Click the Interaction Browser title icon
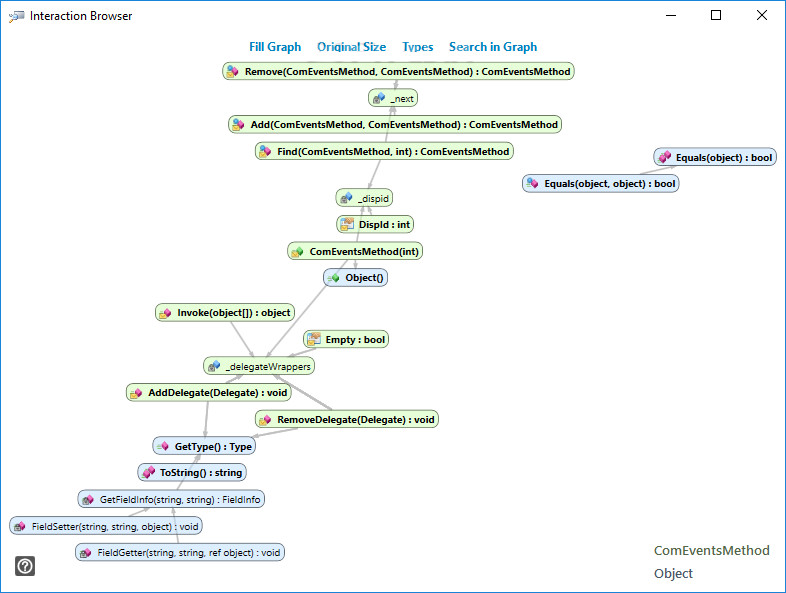786x593 pixels. coord(17,17)
